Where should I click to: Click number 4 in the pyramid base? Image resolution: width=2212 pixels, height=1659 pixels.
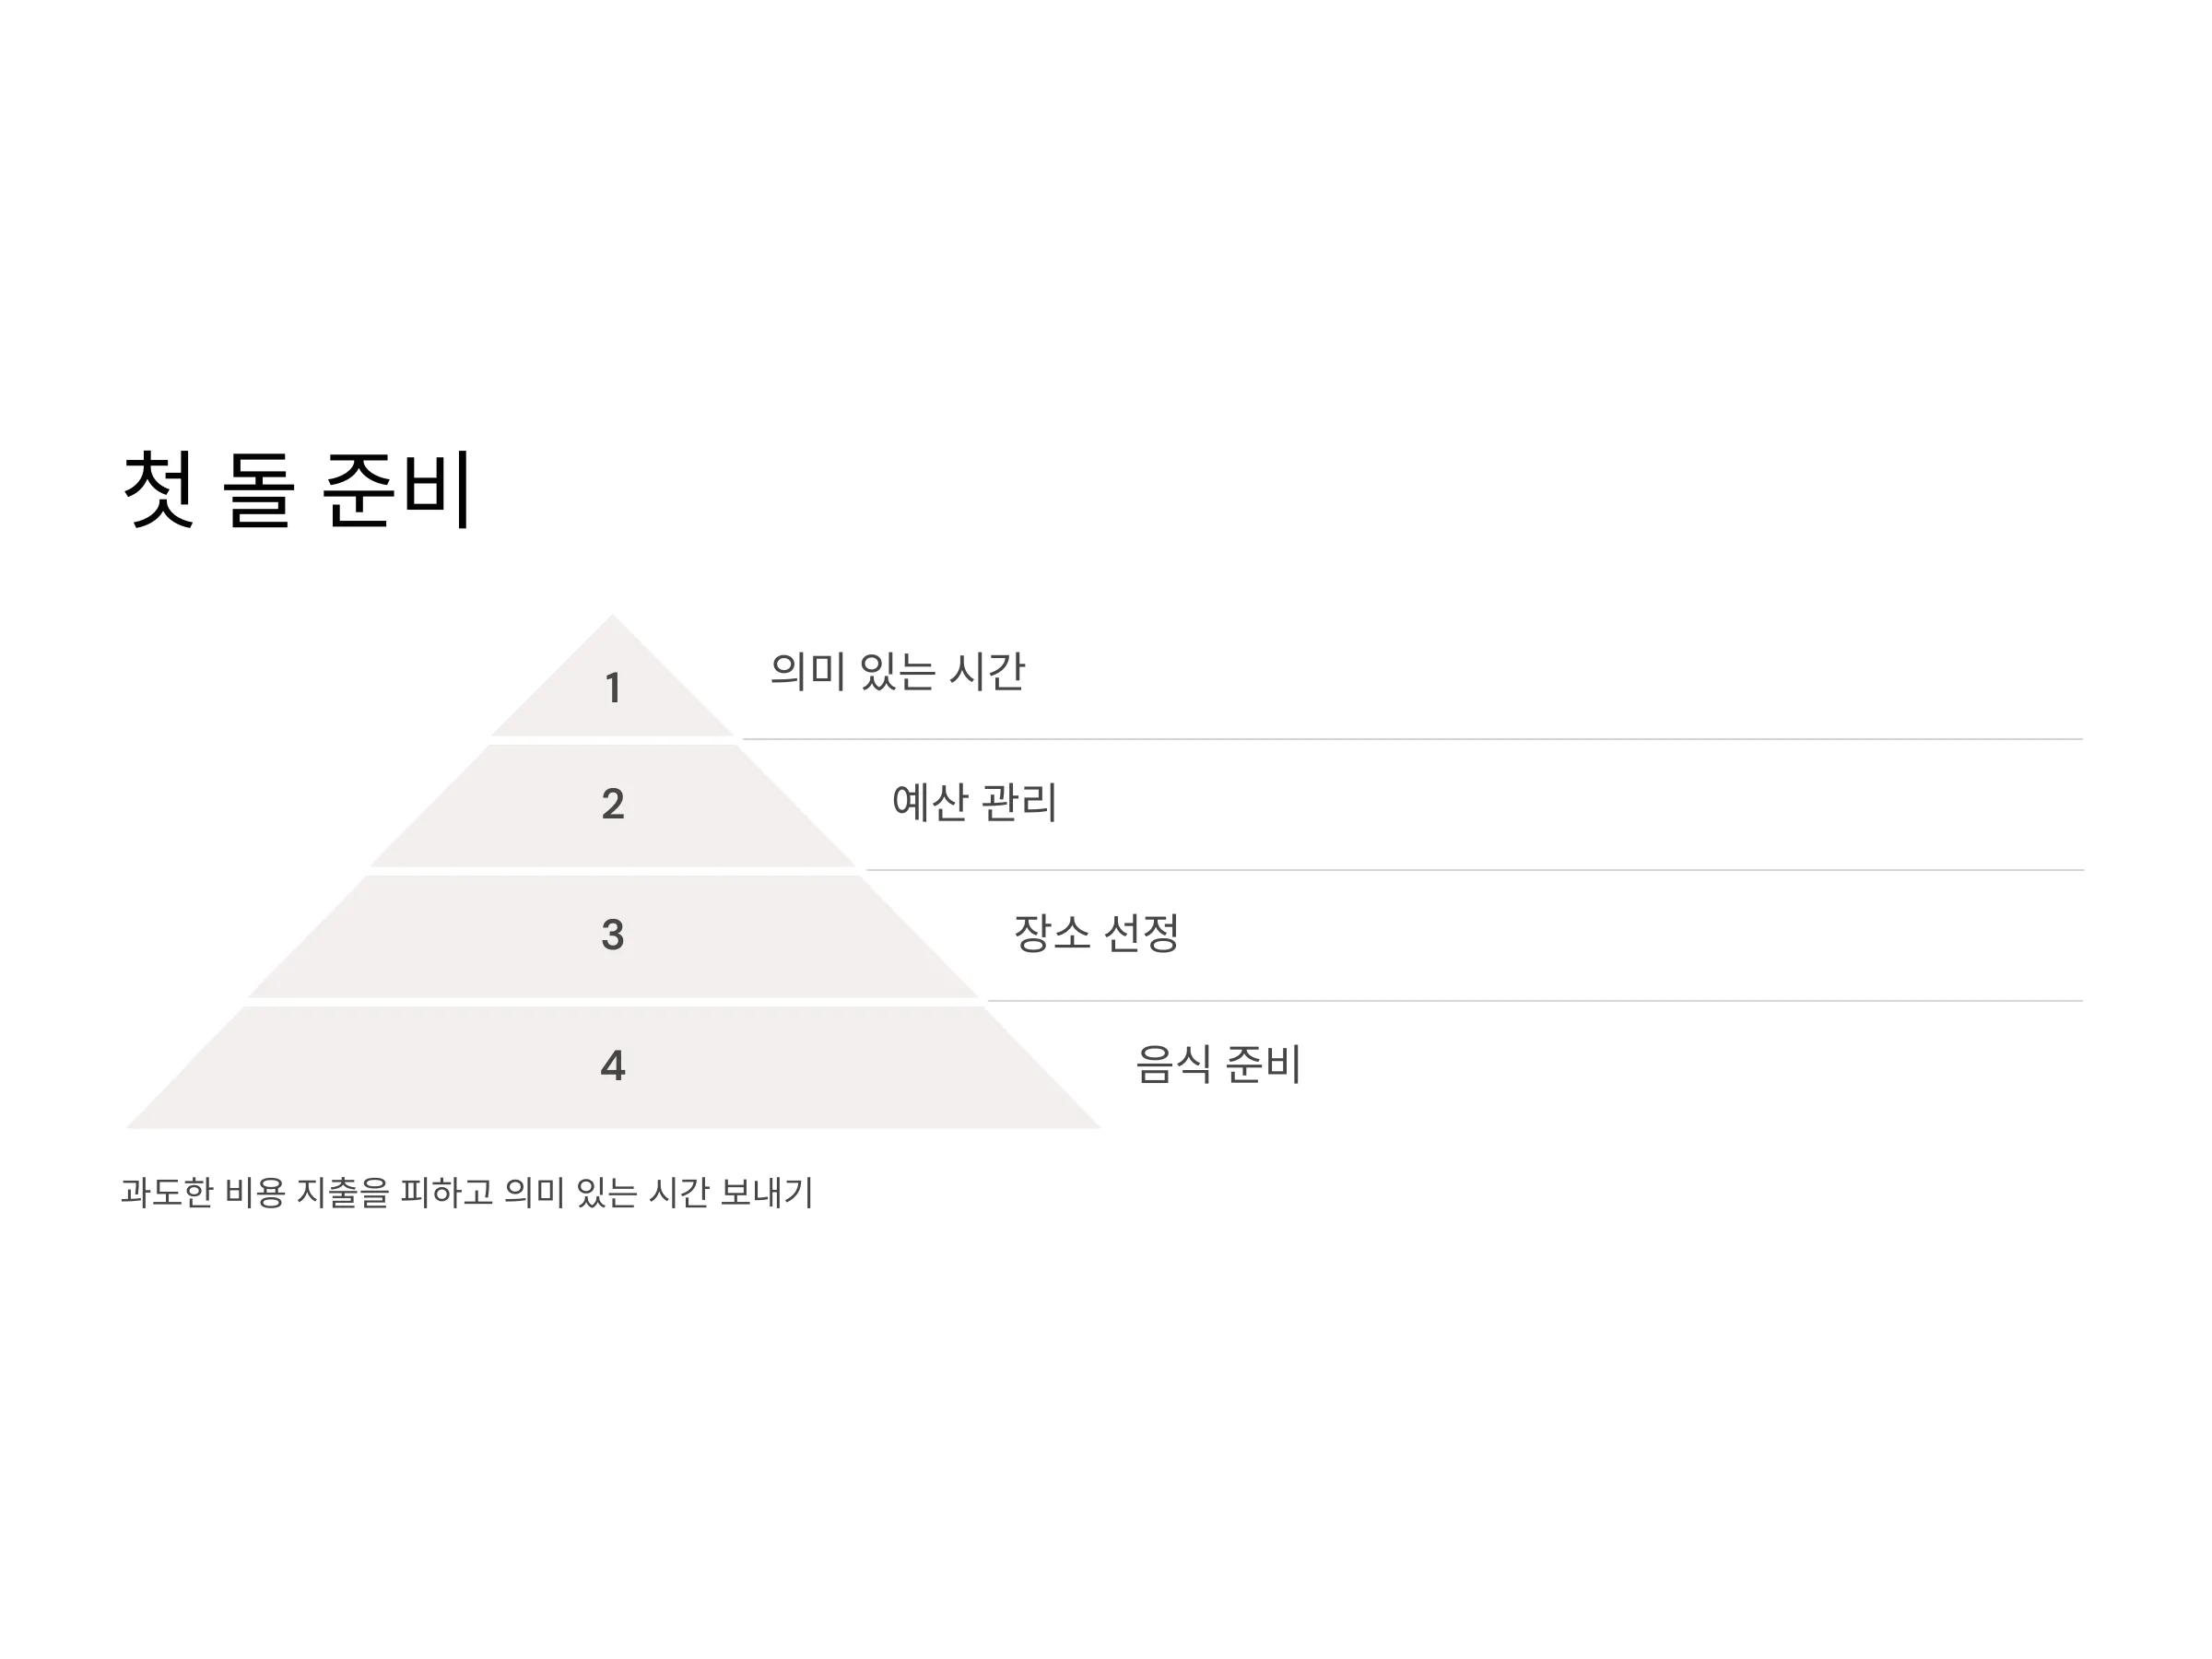pos(613,1066)
